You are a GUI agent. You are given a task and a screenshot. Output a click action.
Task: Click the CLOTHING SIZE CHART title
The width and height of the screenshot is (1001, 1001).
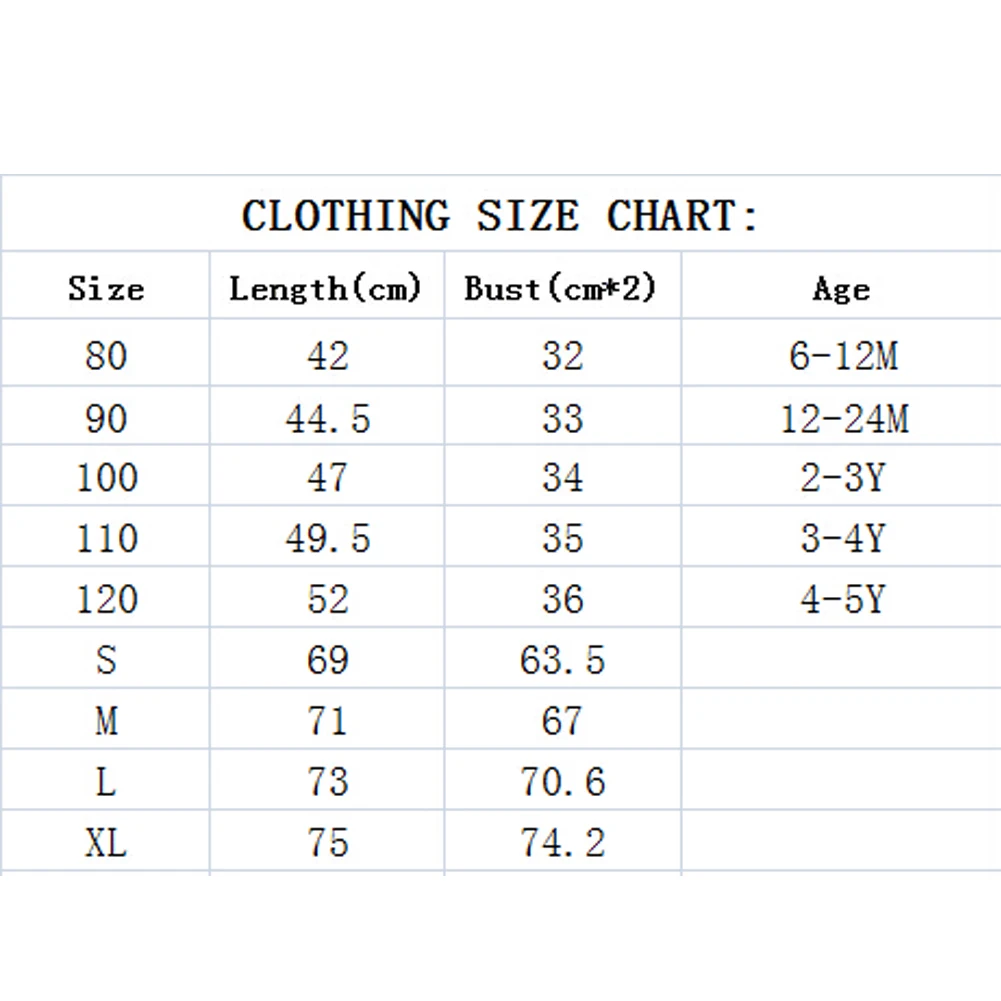[500, 216]
